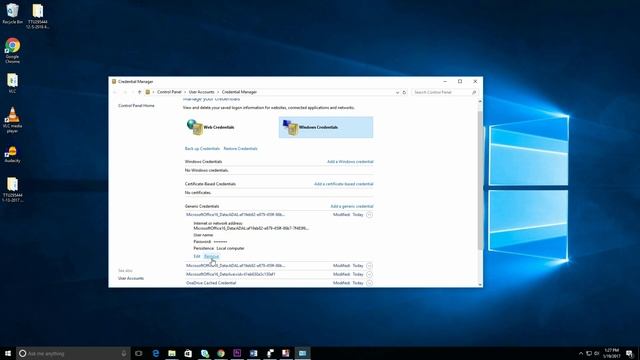This screenshot has width=640, height=360.
Task: Select the MicrosoftOffice16_Data:live:cid credential row
Action: click(279, 274)
